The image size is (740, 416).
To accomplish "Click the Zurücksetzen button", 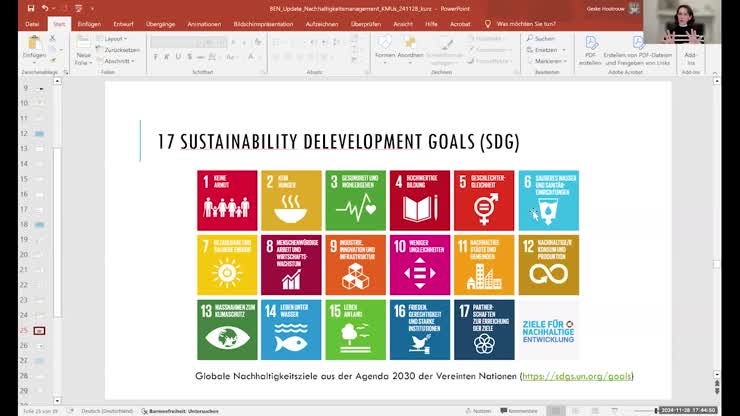I will (x=121, y=49).
